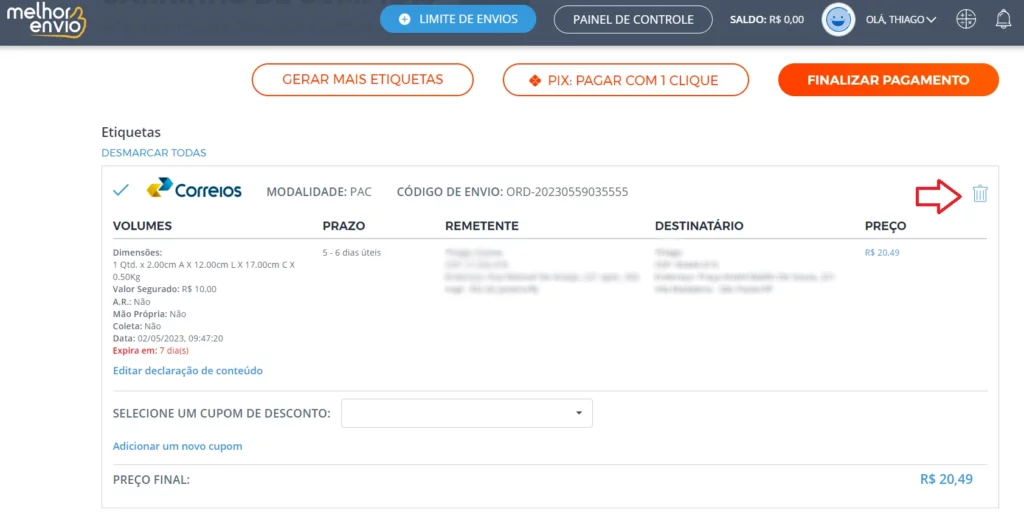Expand the Olá, Thiago account menu
Image resolution: width=1024 pixels, height=521 pixels.
pos(901,20)
